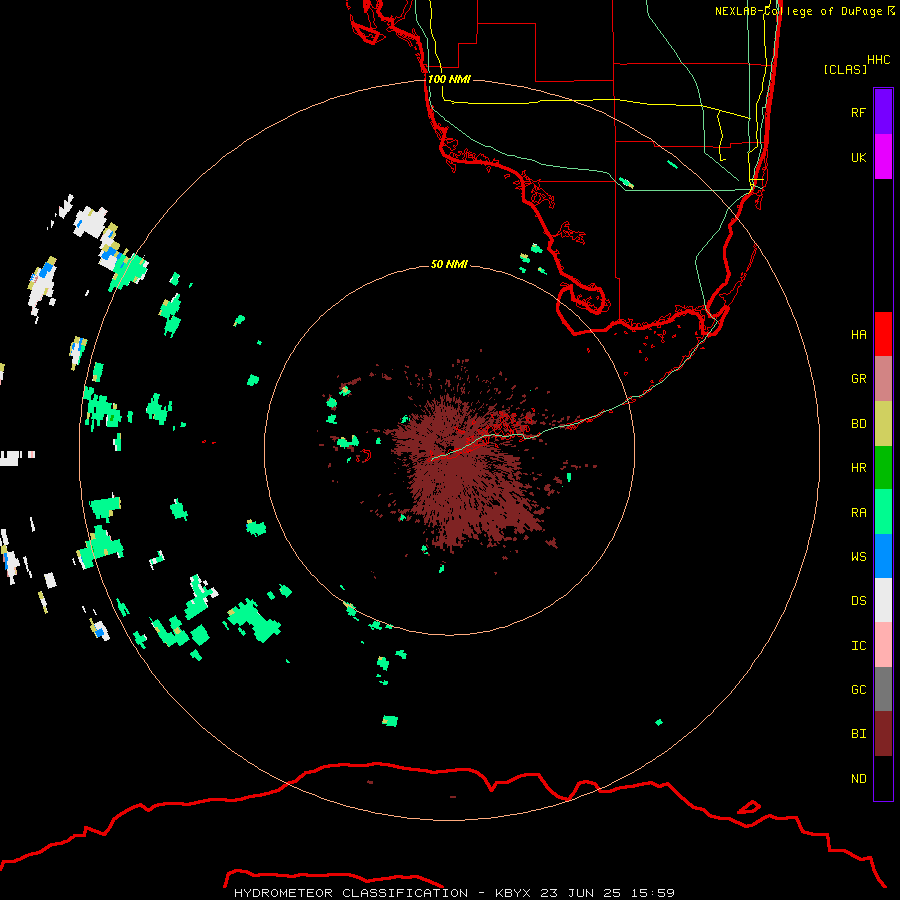The height and width of the screenshot is (900, 900).
Task: Click the 50 NMI range ring label
Action: tap(449, 265)
